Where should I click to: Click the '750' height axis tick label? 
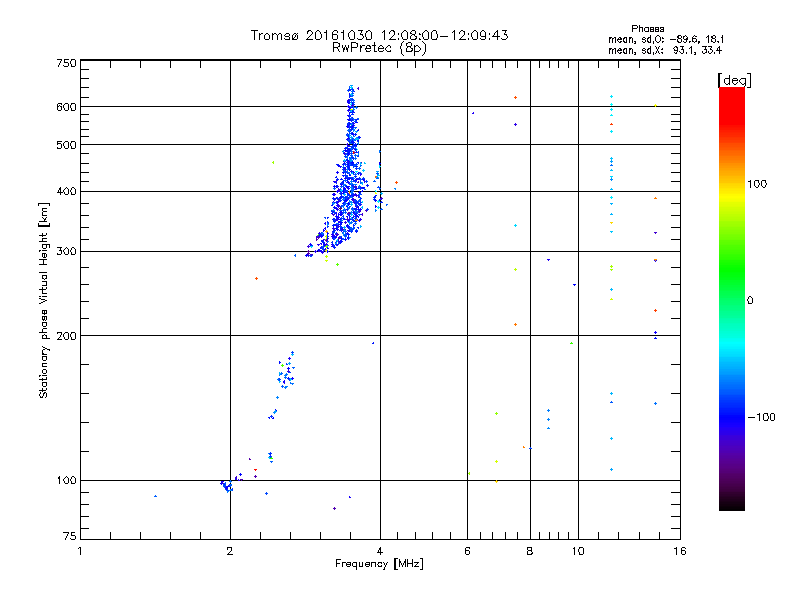tap(67, 63)
